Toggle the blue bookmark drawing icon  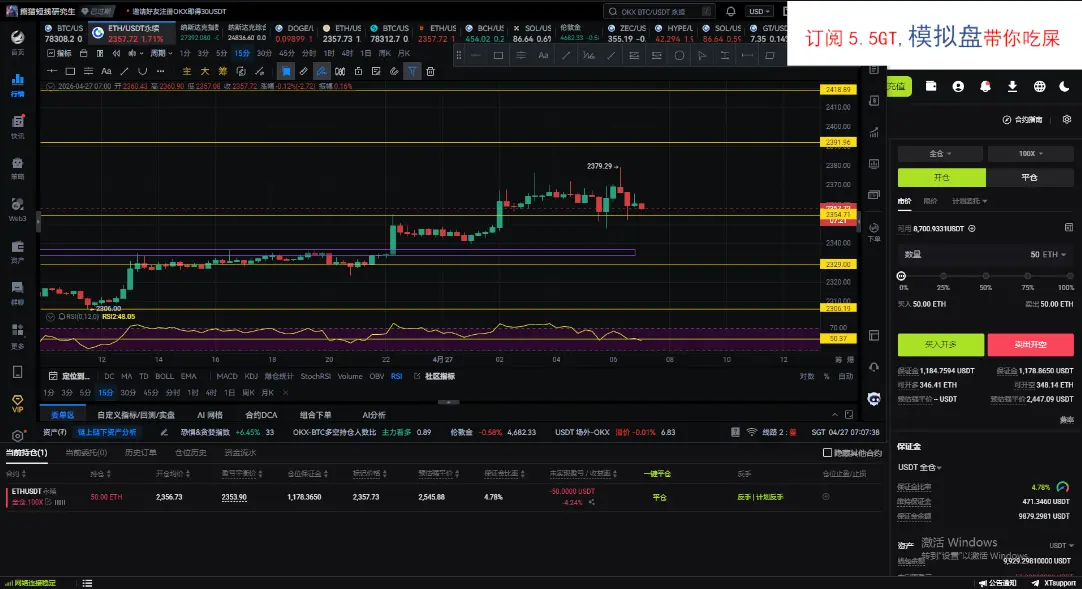coord(286,71)
